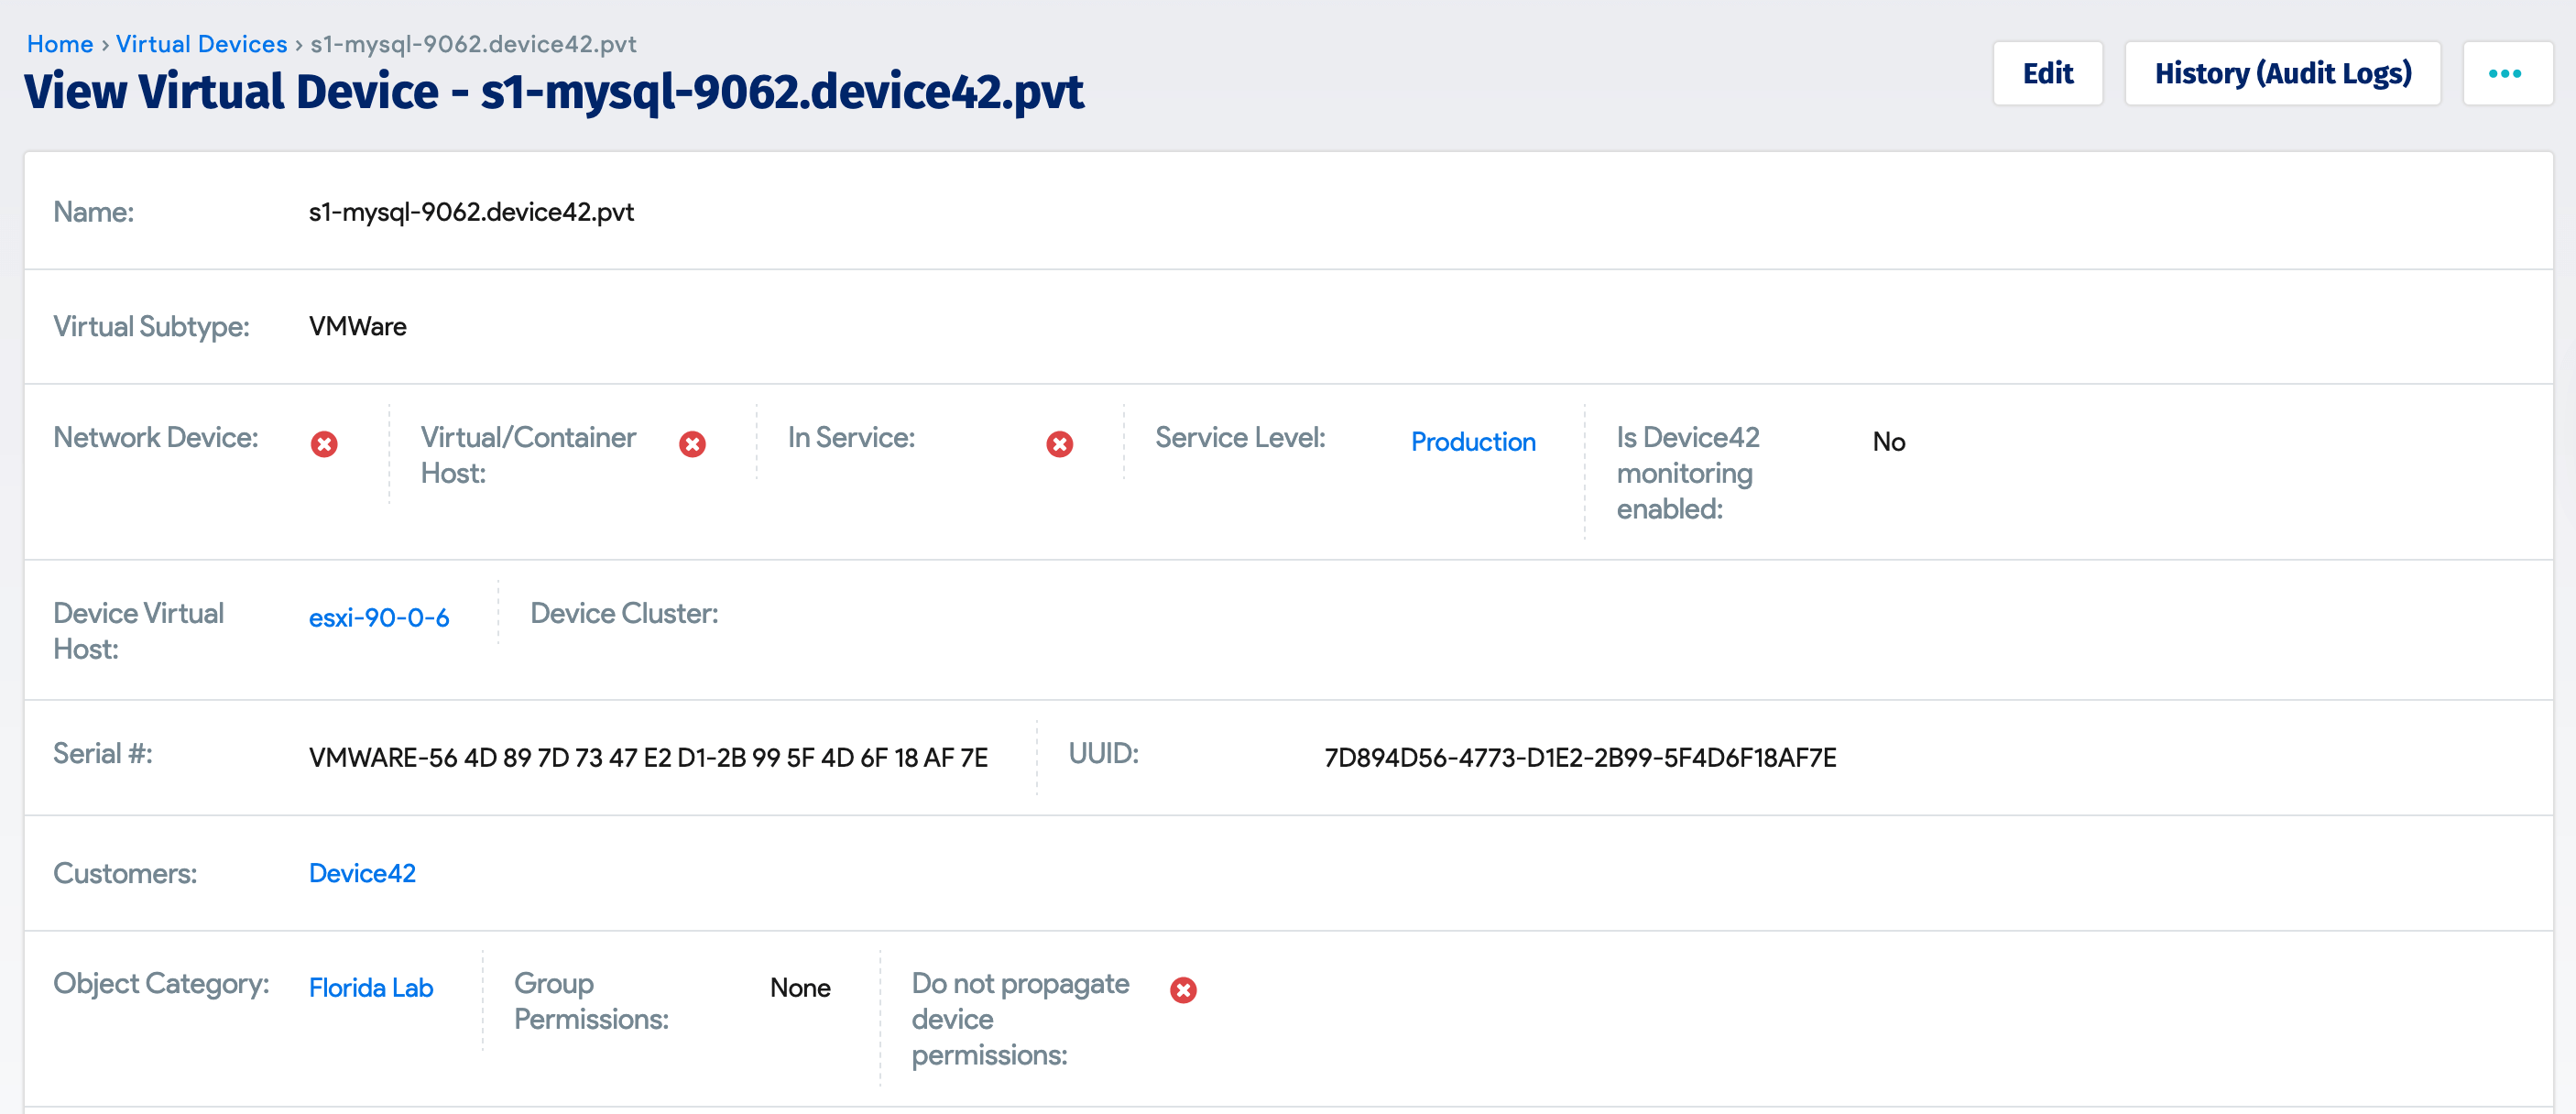Open the Florida Lab object category

[371, 987]
